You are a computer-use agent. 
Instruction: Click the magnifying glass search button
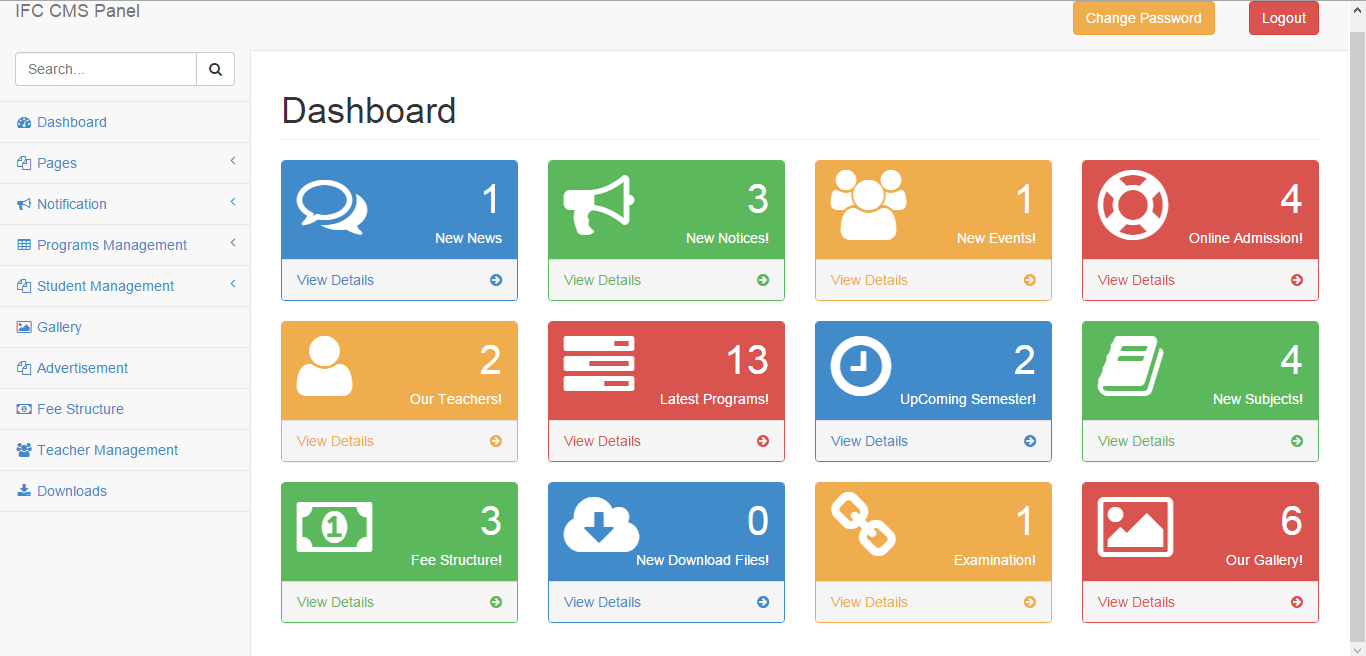(215, 69)
